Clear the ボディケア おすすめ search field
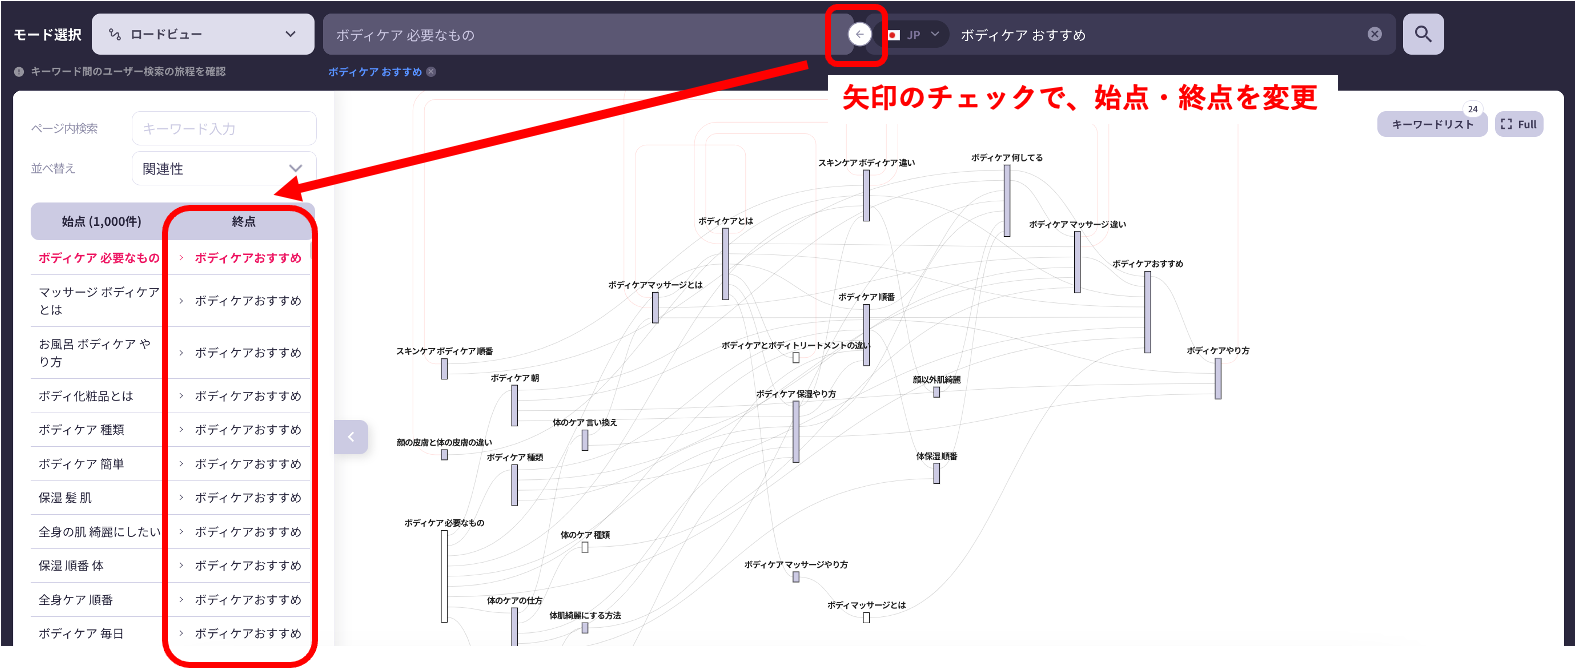 point(1374,34)
